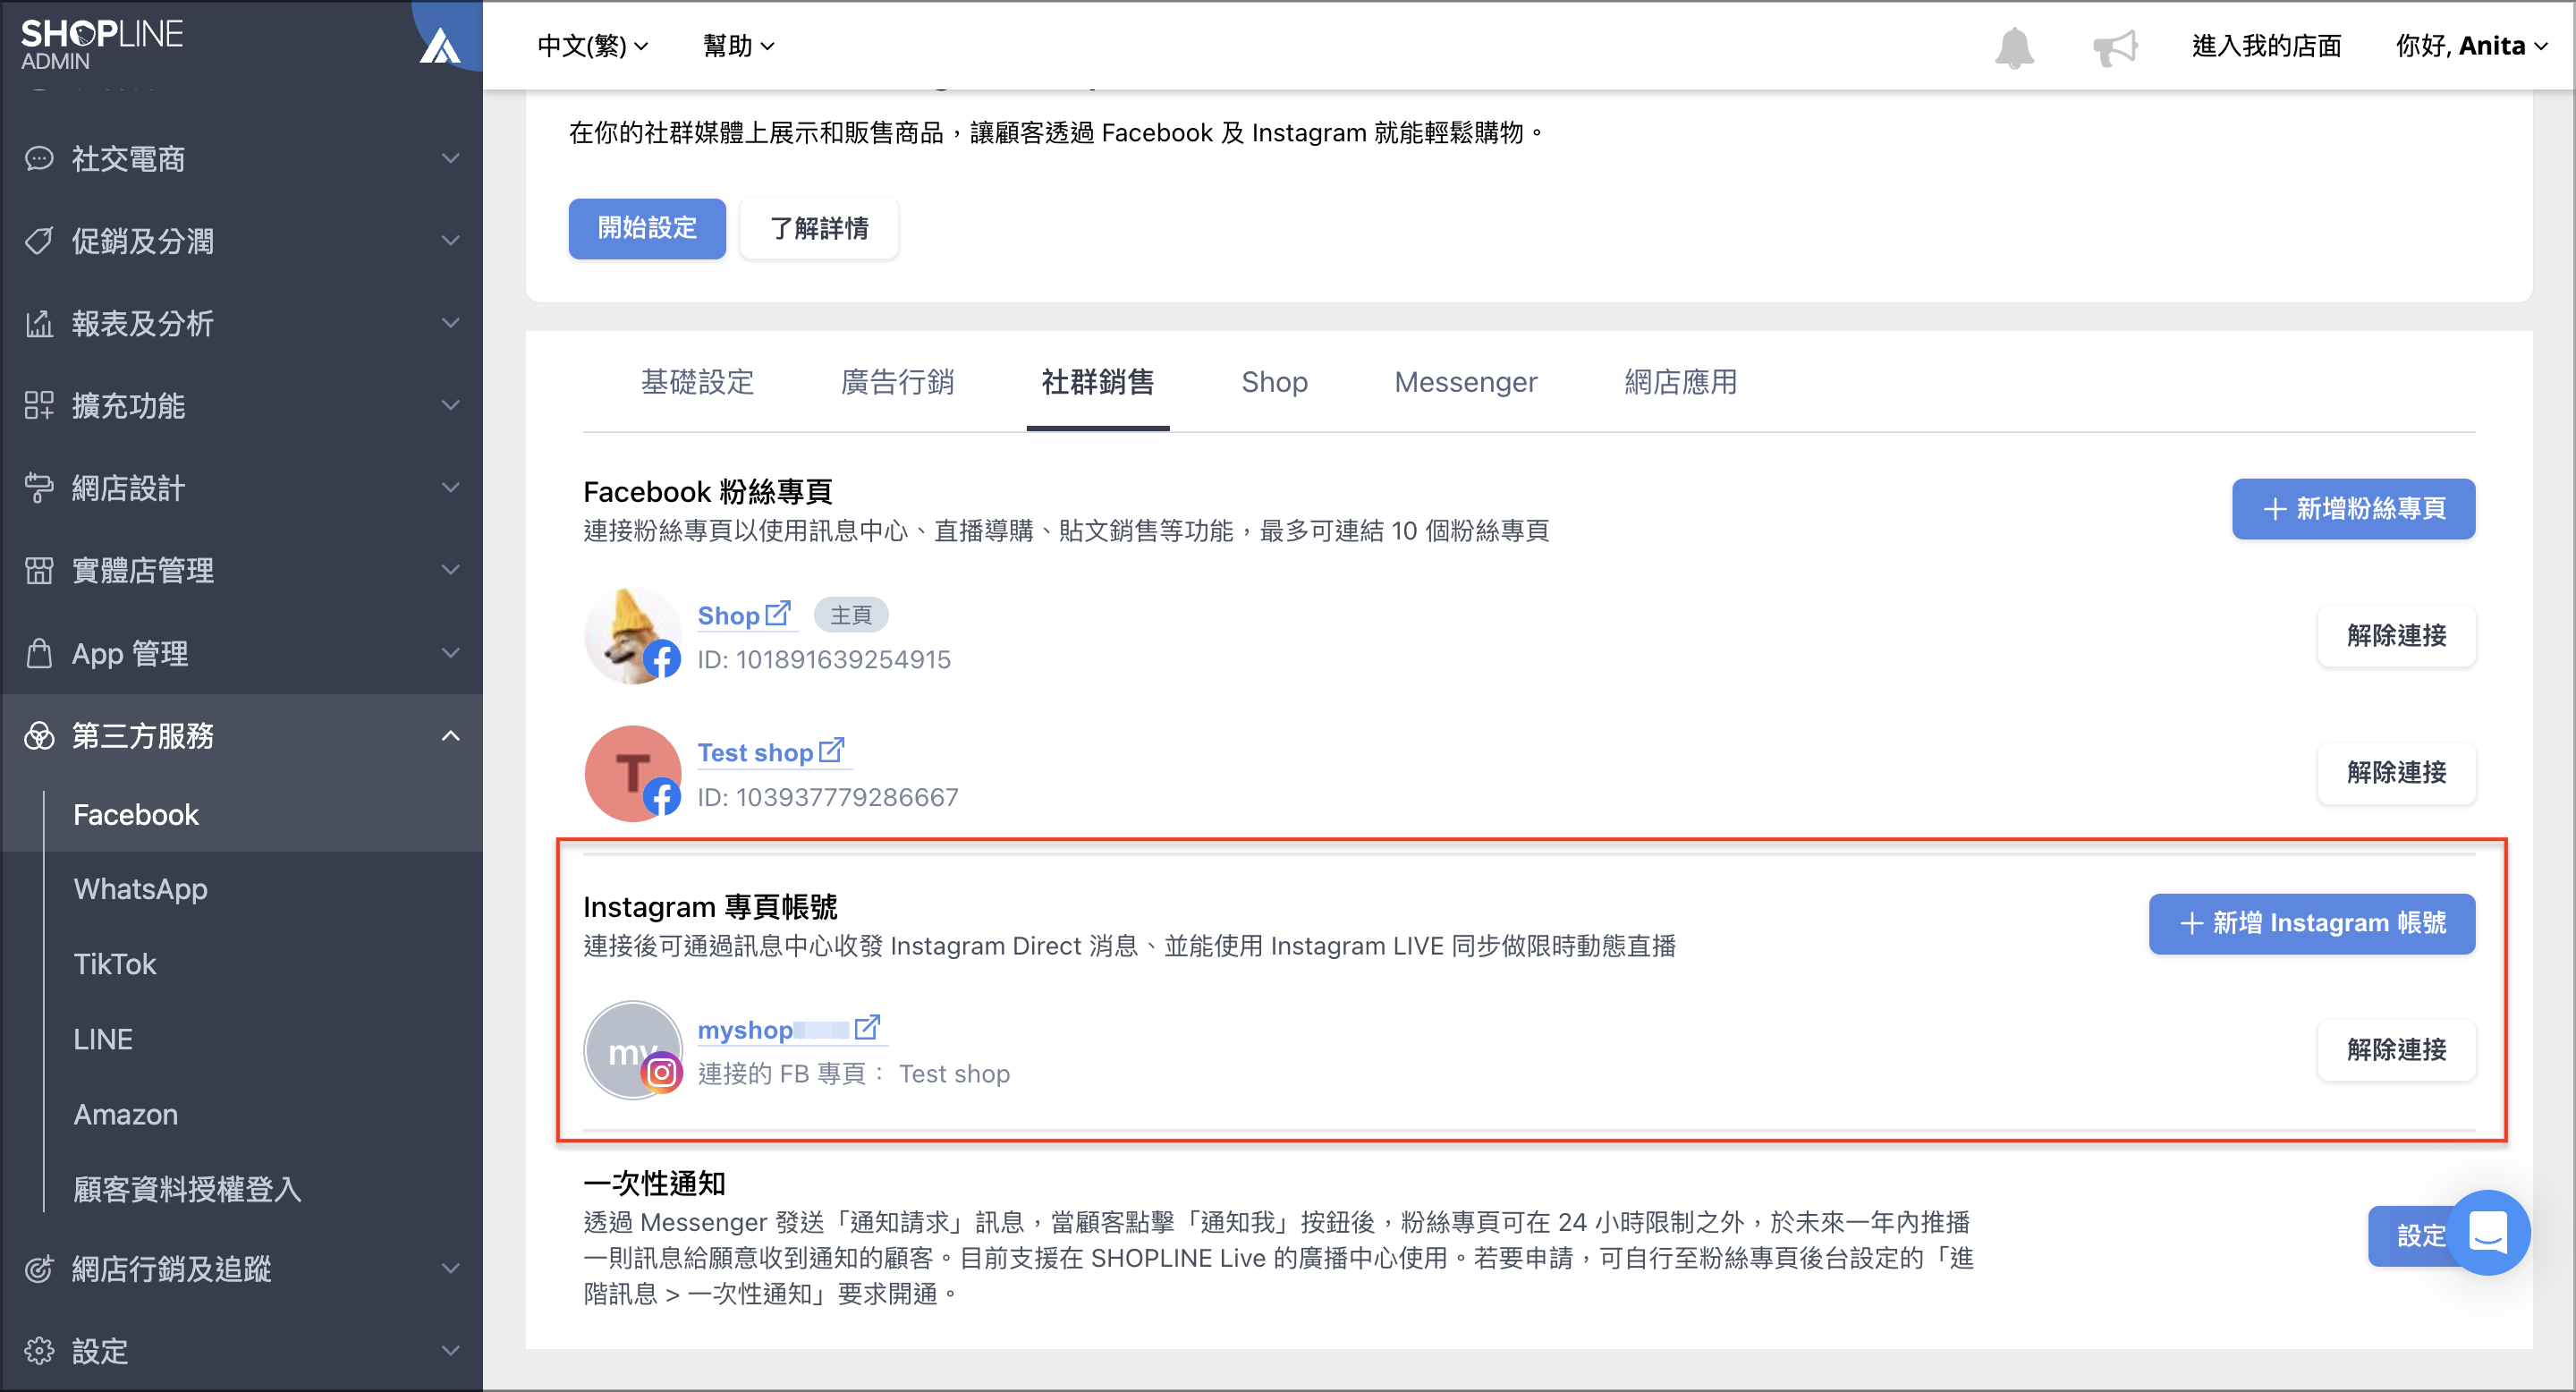Screen dimensions: 2576x1392
Task: Click the 新增 Instagram 帳號 button
Action: coord(2312,923)
